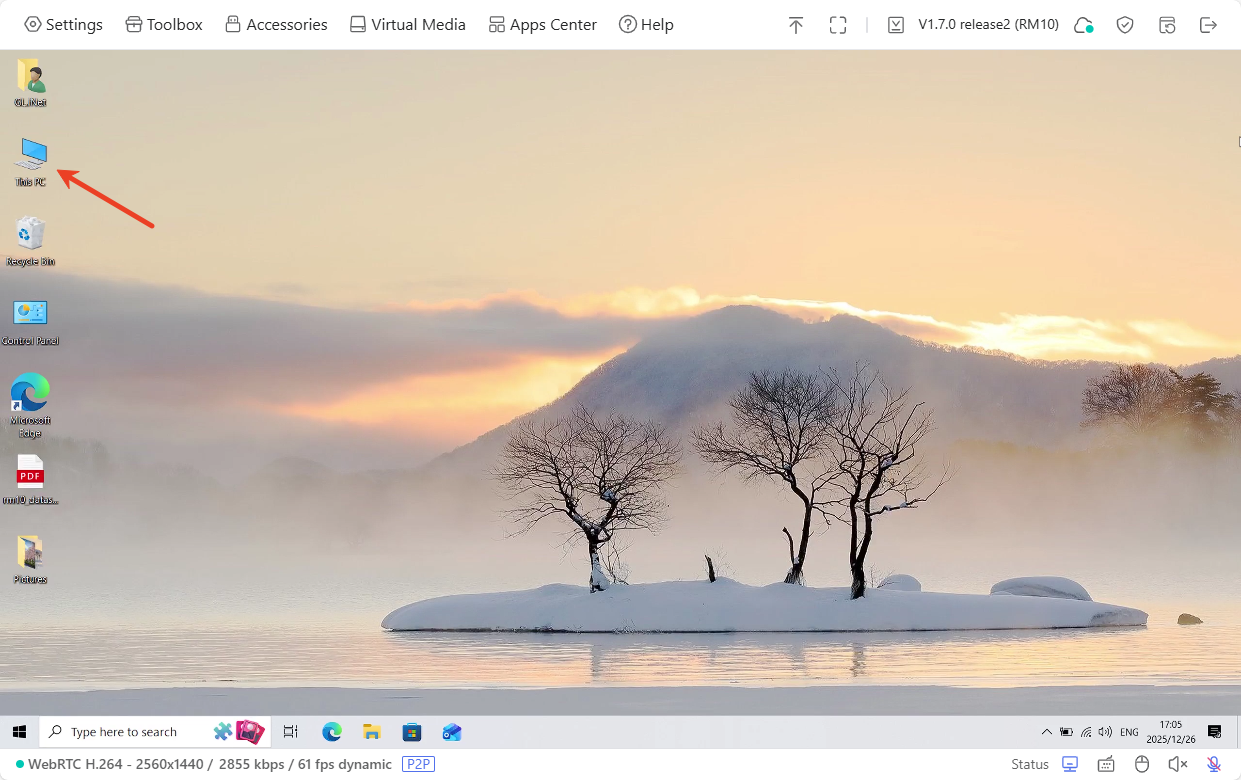Open the Settings menu
This screenshot has height=780, width=1241.
63,25
